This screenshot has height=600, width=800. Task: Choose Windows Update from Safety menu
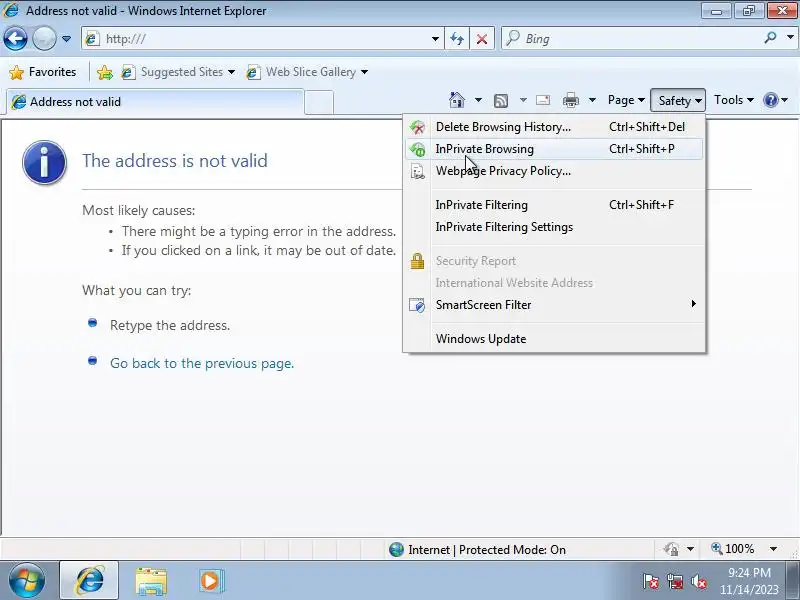554,339
